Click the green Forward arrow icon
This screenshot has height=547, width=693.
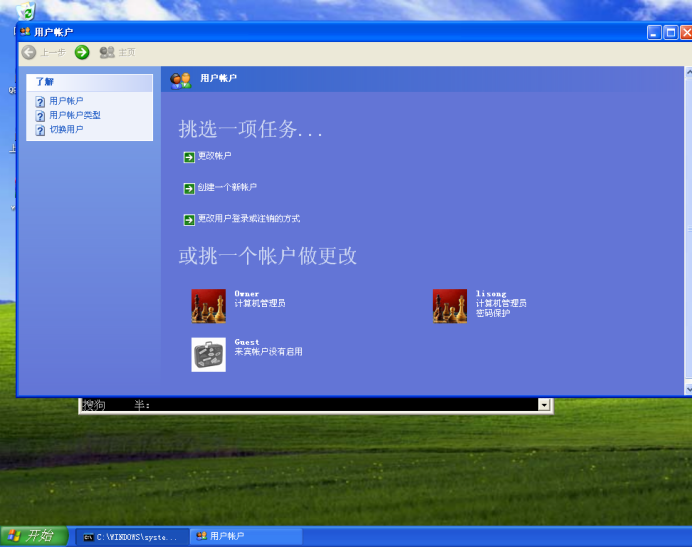(x=82, y=53)
